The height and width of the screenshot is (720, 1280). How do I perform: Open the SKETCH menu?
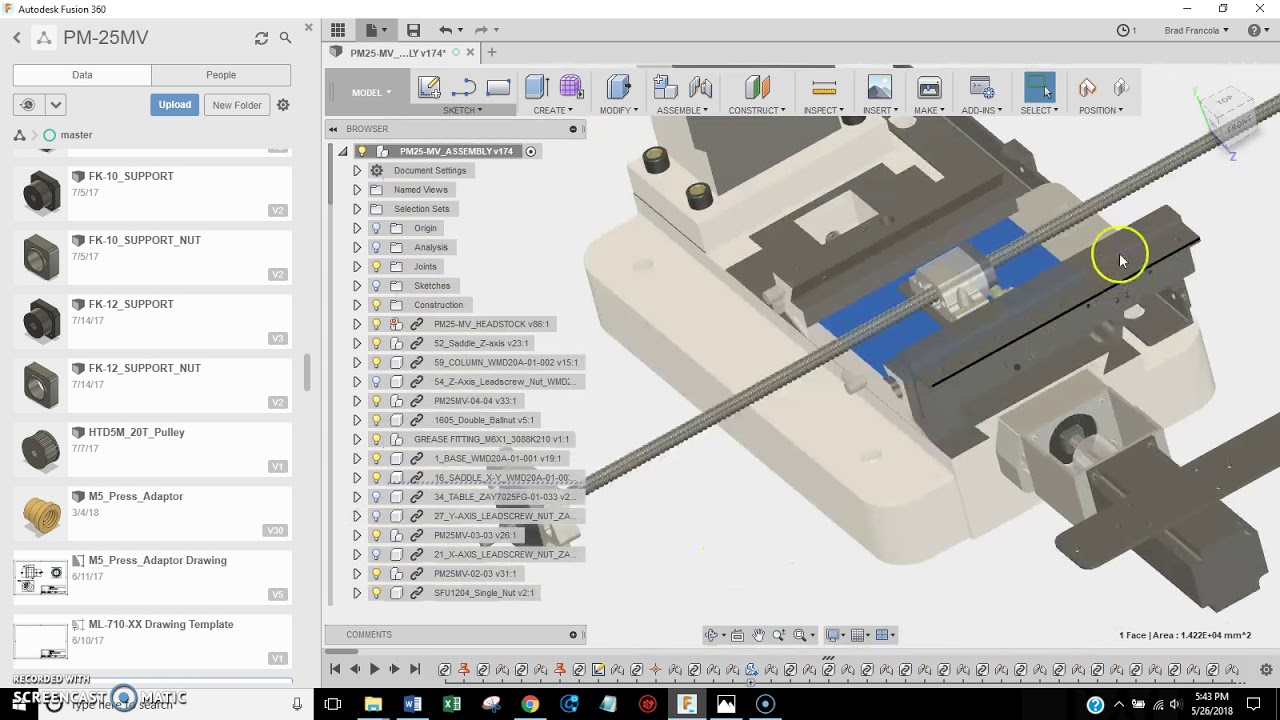point(462,110)
